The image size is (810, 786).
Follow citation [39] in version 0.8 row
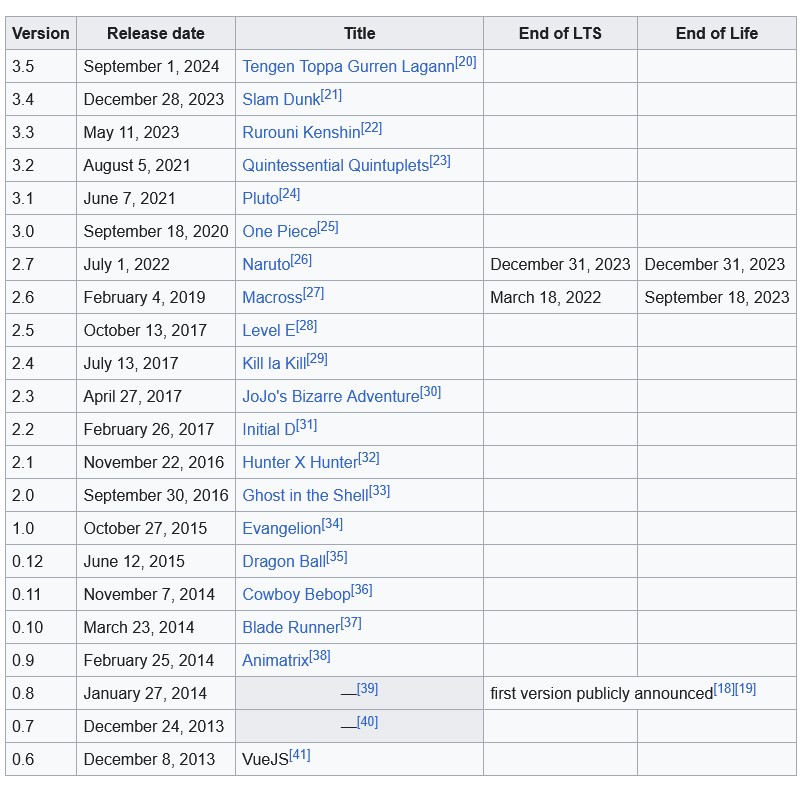click(367, 689)
